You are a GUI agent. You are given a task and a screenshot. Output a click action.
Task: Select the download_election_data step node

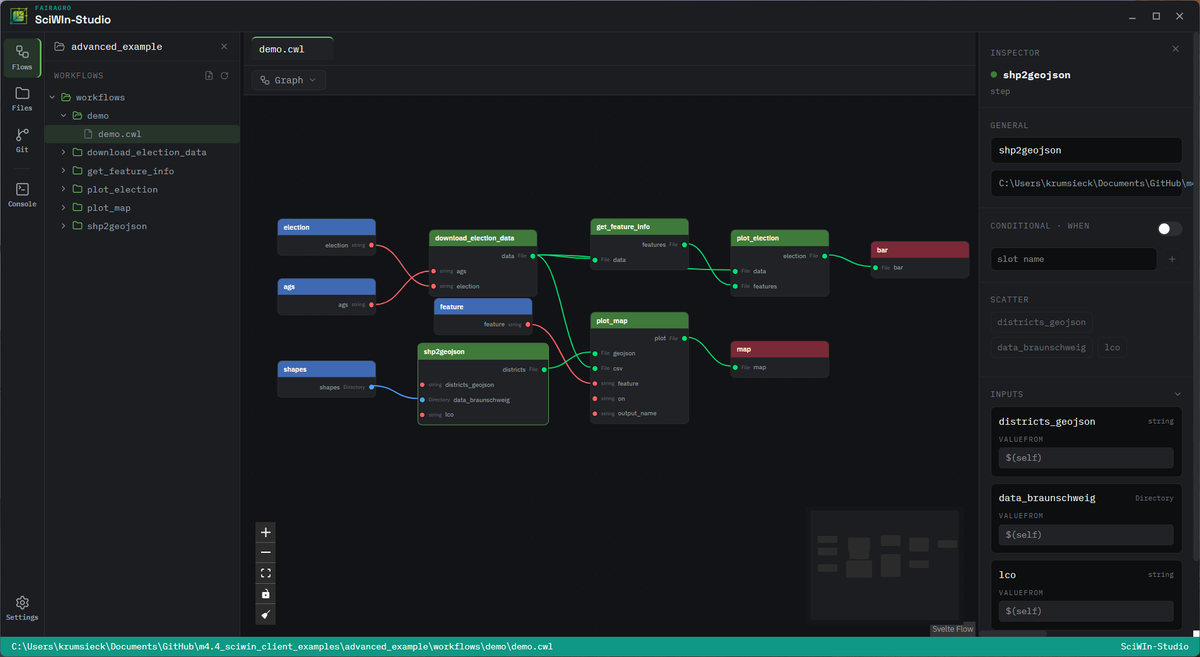[483, 263]
